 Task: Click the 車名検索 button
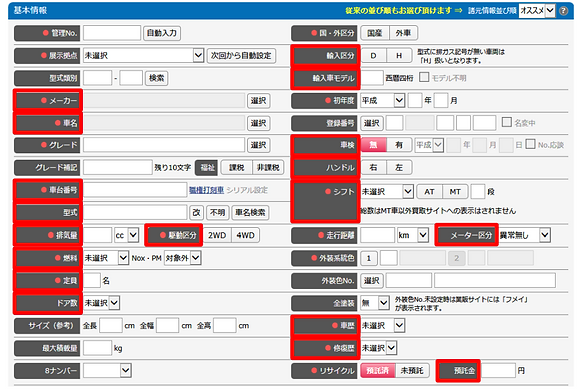point(250,212)
